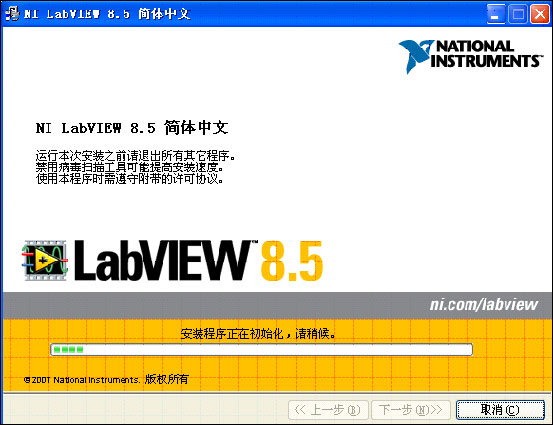This screenshot has width=553, height=425.
Task: Click the National Instruments eagle logo
Action: tap(415, 56)
